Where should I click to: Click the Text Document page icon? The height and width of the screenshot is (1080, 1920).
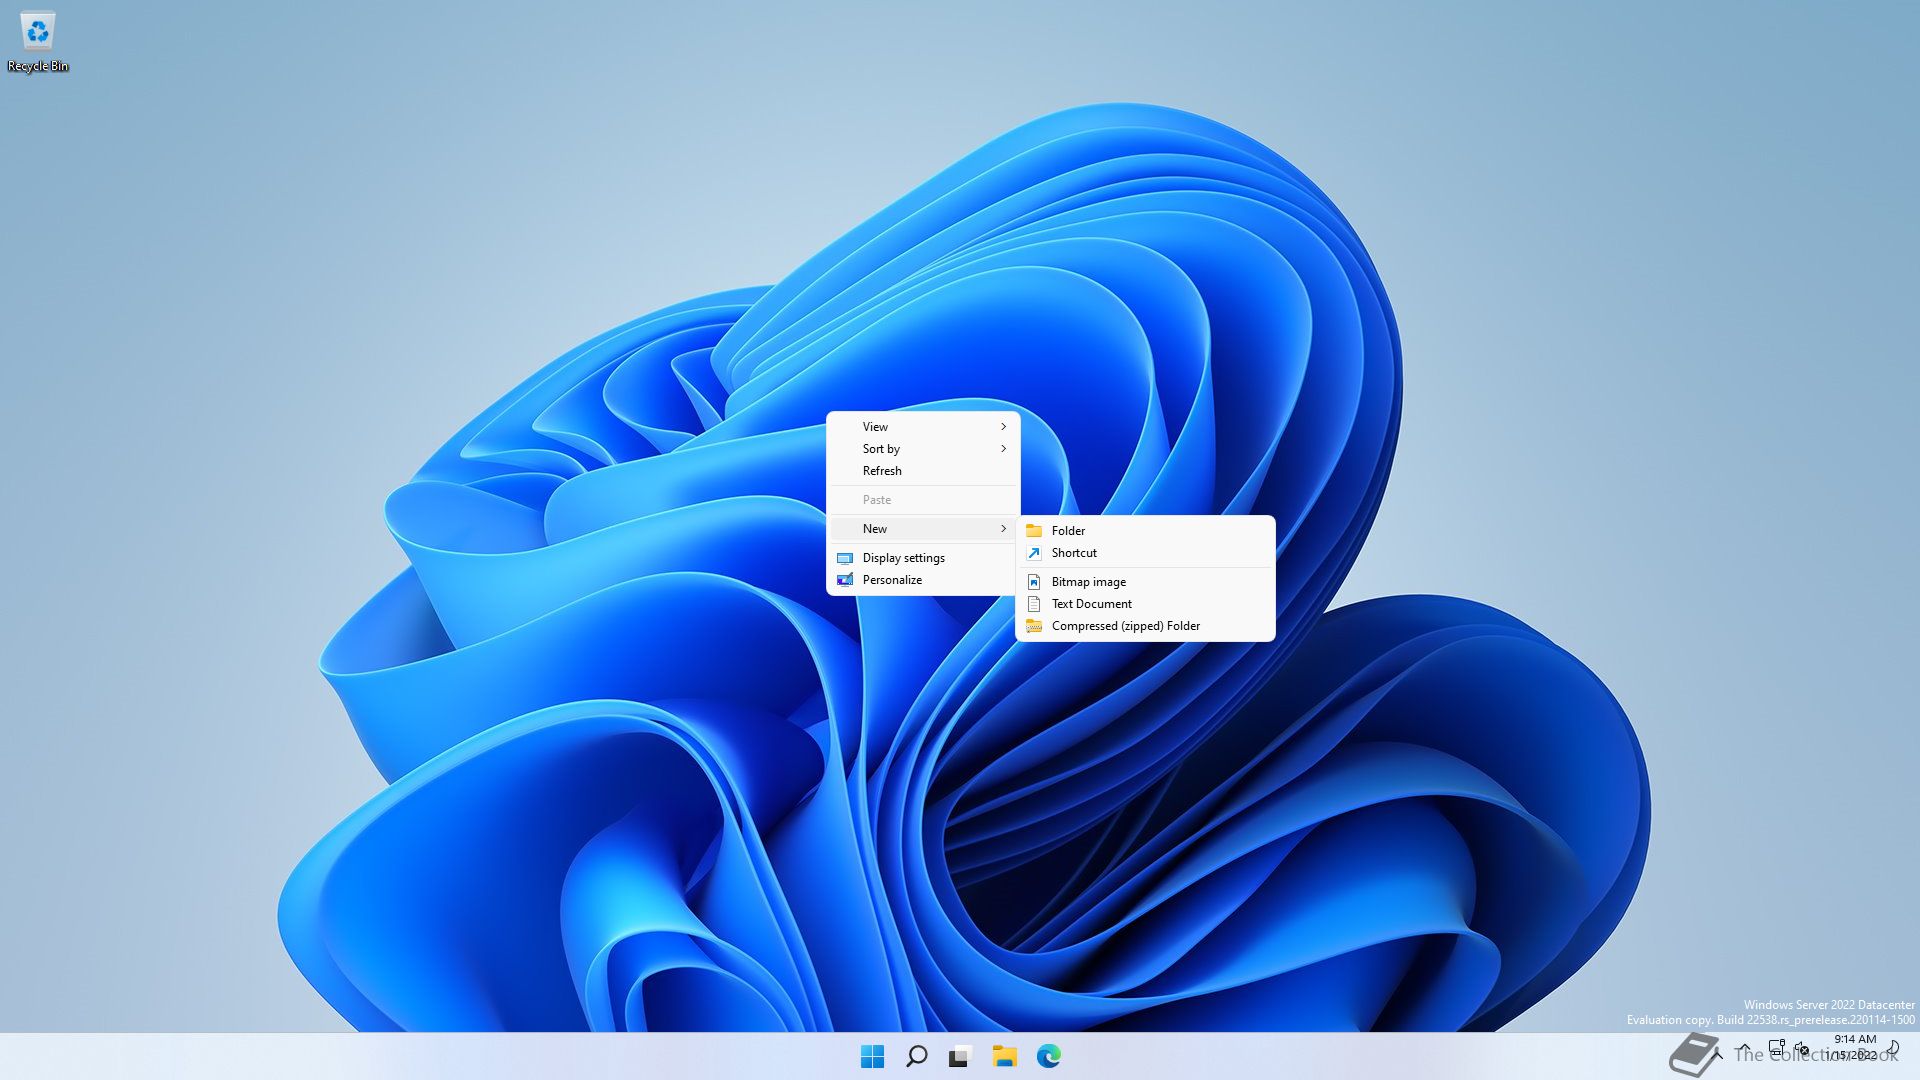[1034, 604]
